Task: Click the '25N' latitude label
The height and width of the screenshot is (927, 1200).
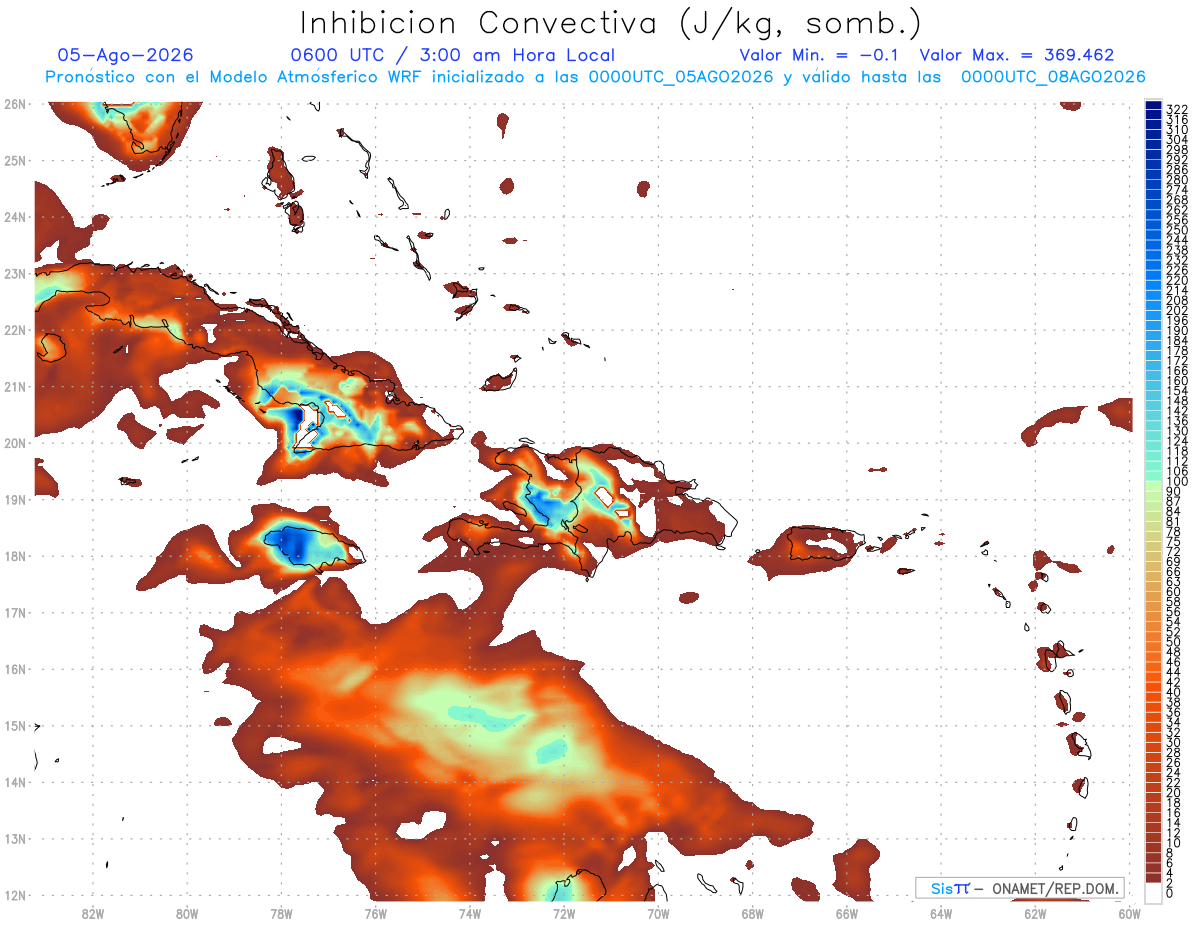Action: (14, 160)
